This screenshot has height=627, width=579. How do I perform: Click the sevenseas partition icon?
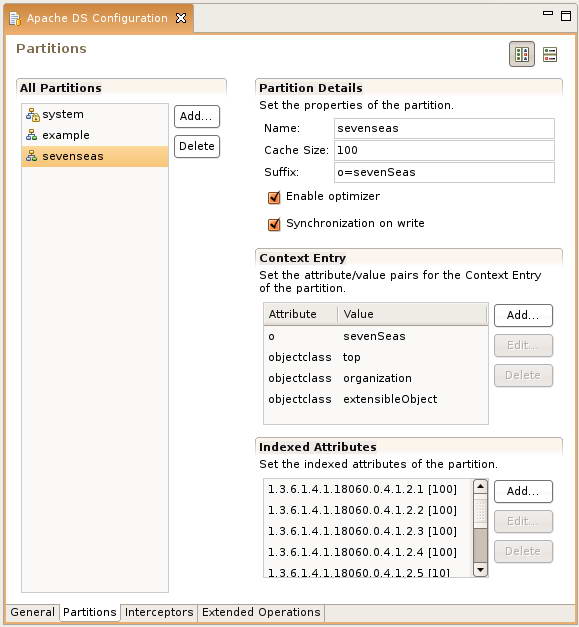point(32,156)
